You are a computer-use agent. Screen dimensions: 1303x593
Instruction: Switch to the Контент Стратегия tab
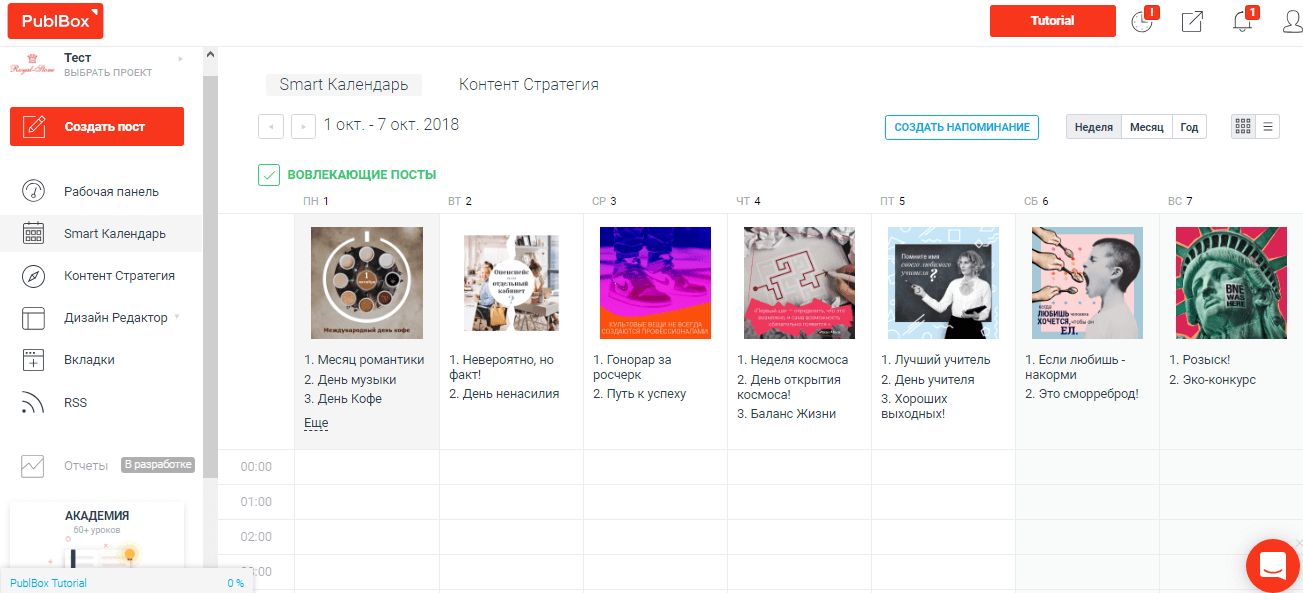(528, 85)
